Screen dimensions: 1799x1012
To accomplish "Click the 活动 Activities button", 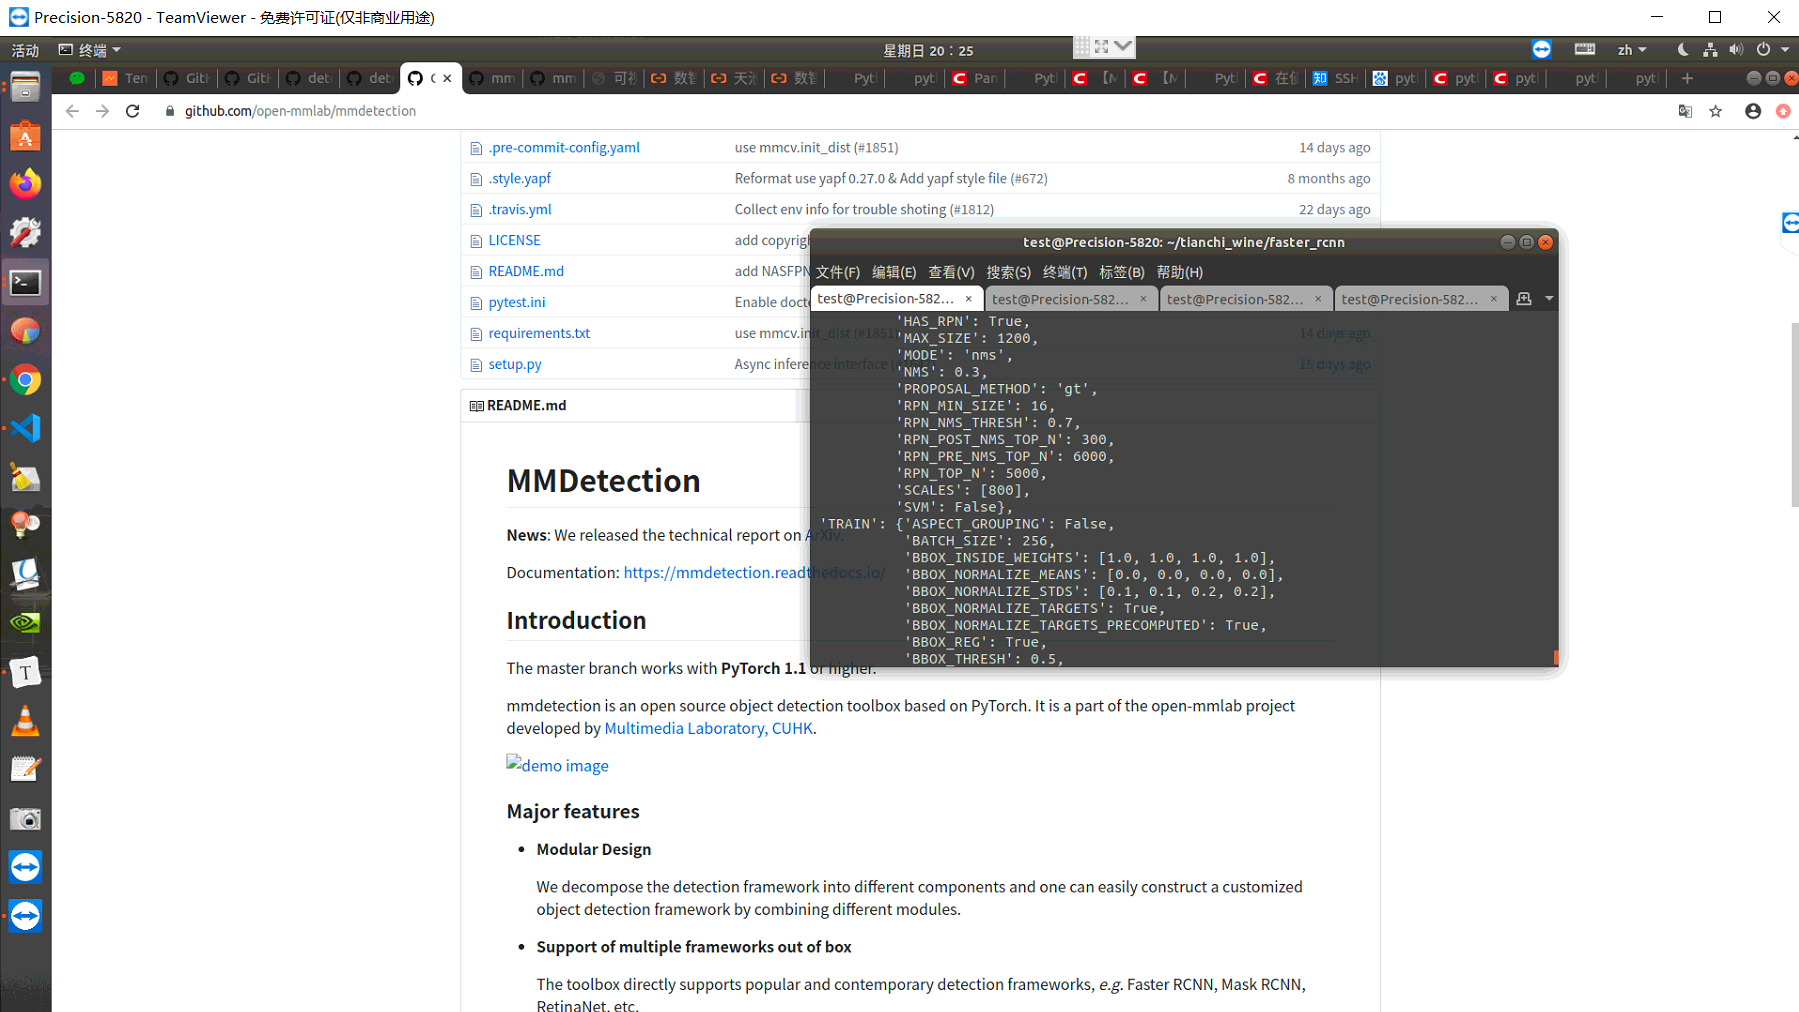I will (x=25, y=50).
